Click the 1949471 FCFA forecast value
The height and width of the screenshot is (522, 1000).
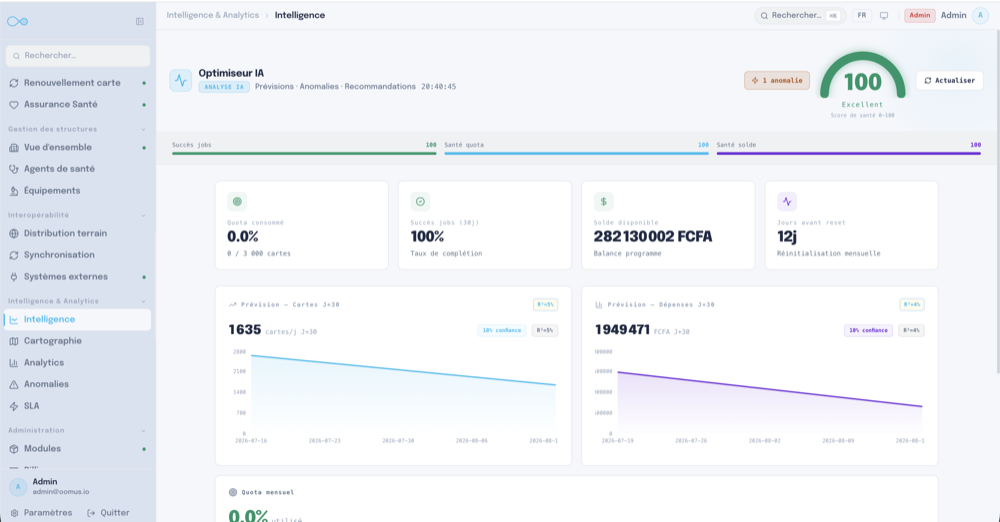[622, 330]
